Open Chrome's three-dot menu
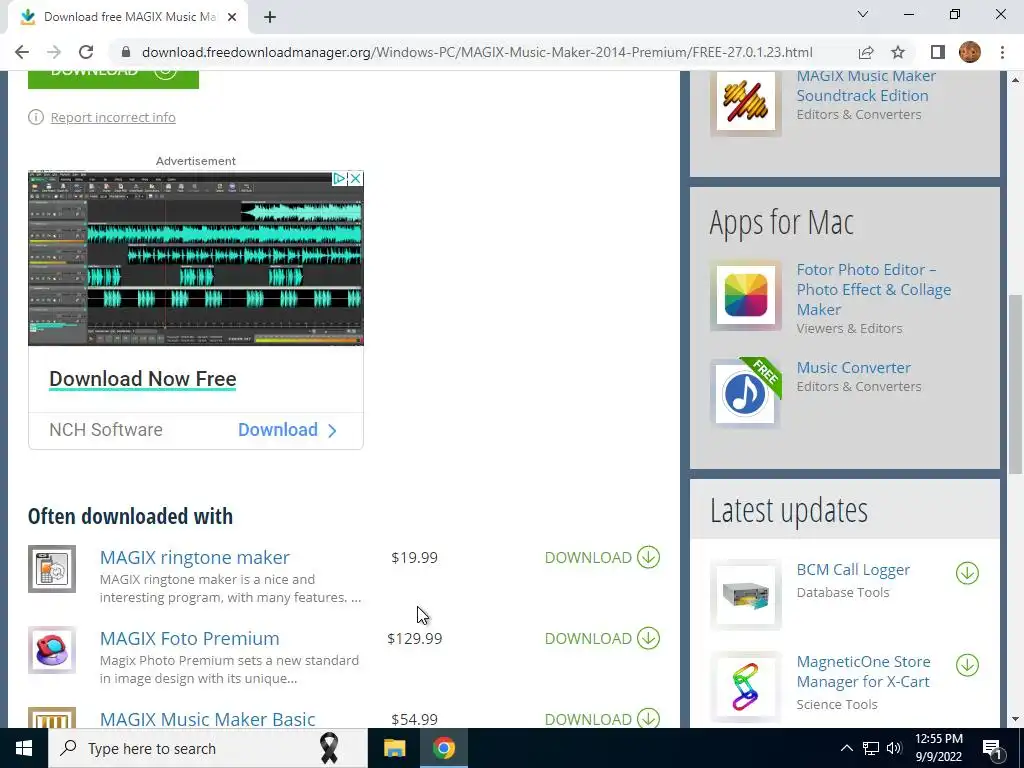Image resolution: width=1024 pixels, height=768 pixels. (x=1002, y=52)
